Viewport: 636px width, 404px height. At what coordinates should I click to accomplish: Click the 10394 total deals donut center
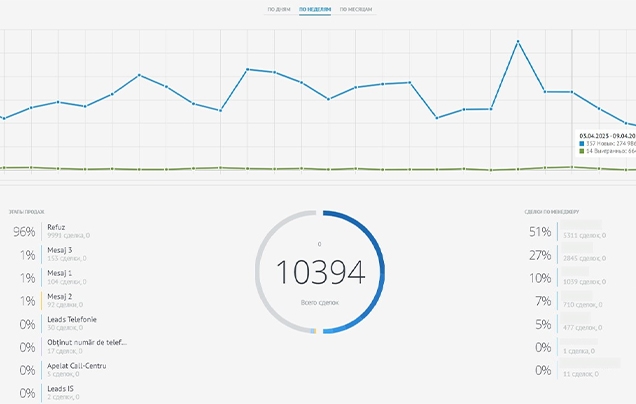pyautogui.click(x=319, y=272)
